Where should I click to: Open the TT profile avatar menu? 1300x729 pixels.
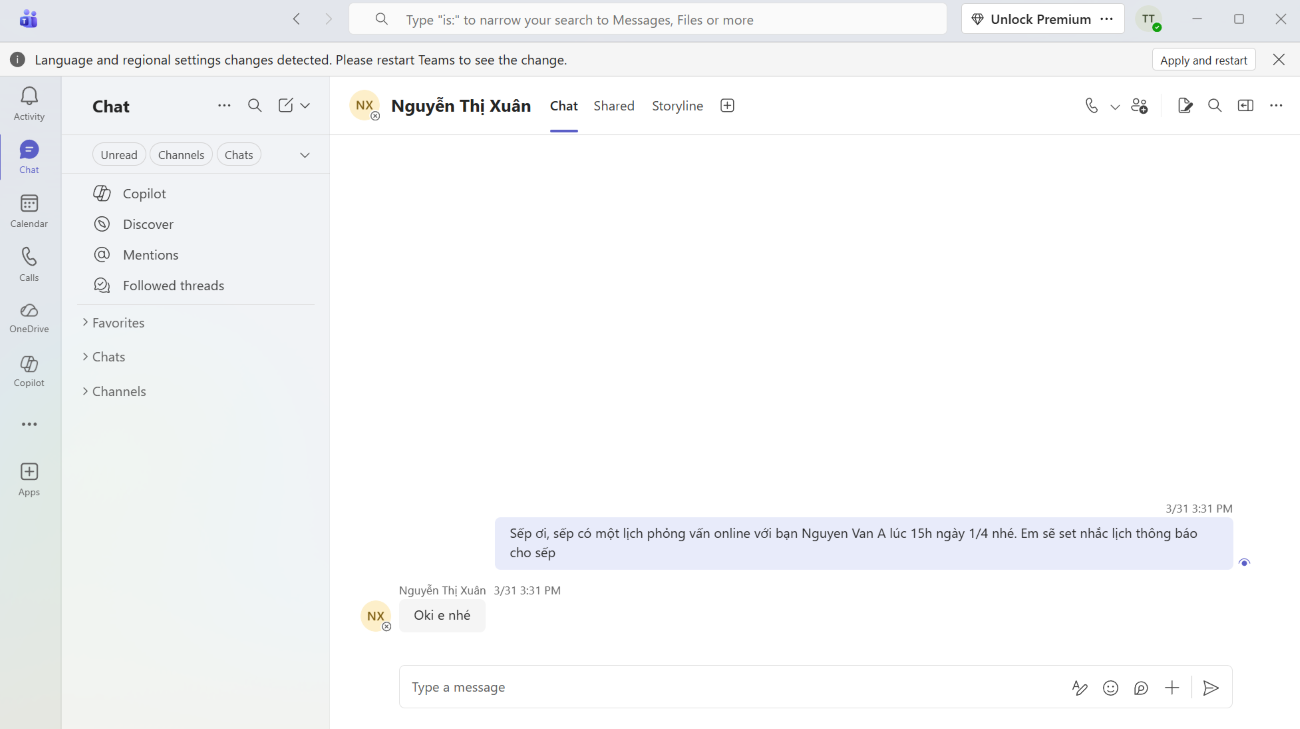pyautogui.click(x=1149, y=19)
